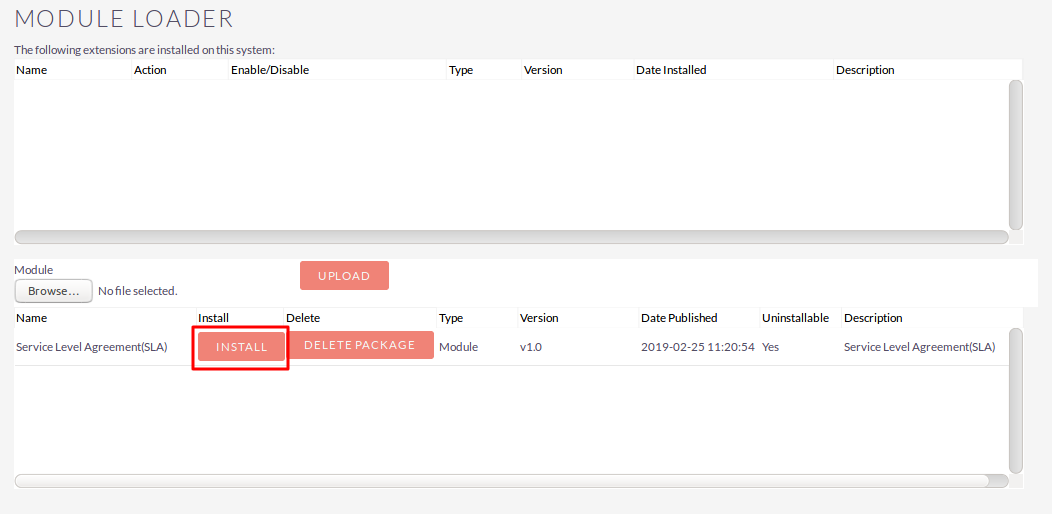Click the Upload button
Viewport: 1052px width, 514px height.
344,276
